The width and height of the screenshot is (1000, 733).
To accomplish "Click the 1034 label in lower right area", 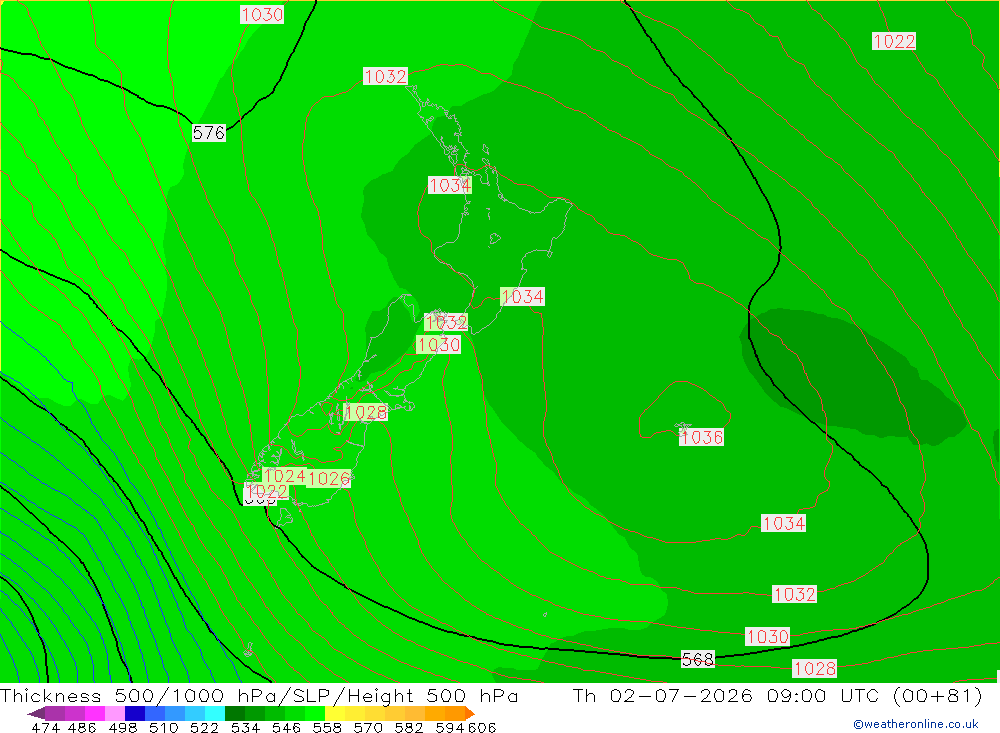I will point(784,523).
